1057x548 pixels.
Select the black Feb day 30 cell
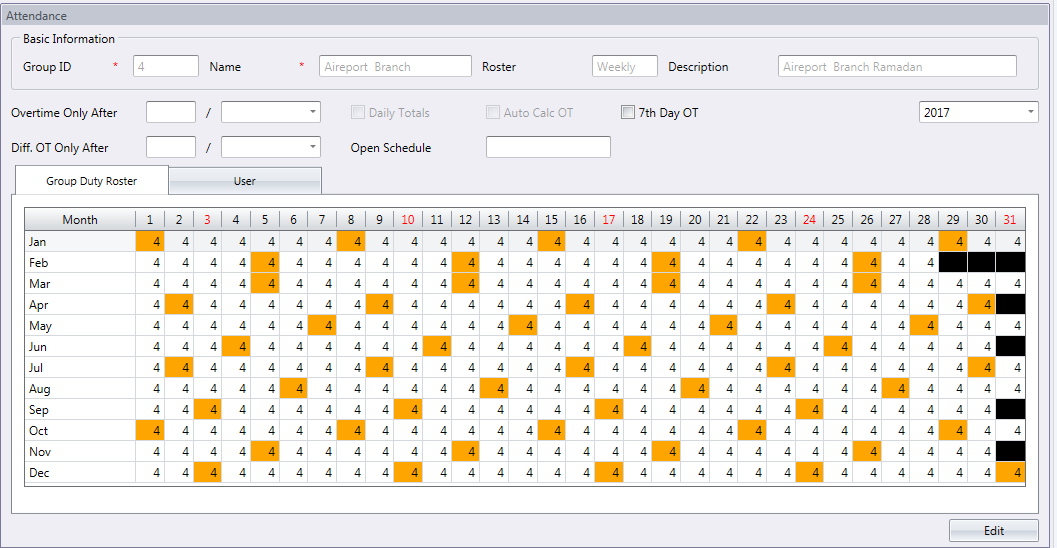[x=982, y=262]
